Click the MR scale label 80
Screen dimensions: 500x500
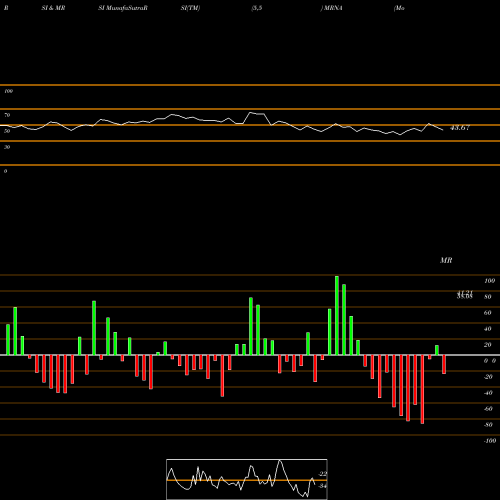pos(488,297)
